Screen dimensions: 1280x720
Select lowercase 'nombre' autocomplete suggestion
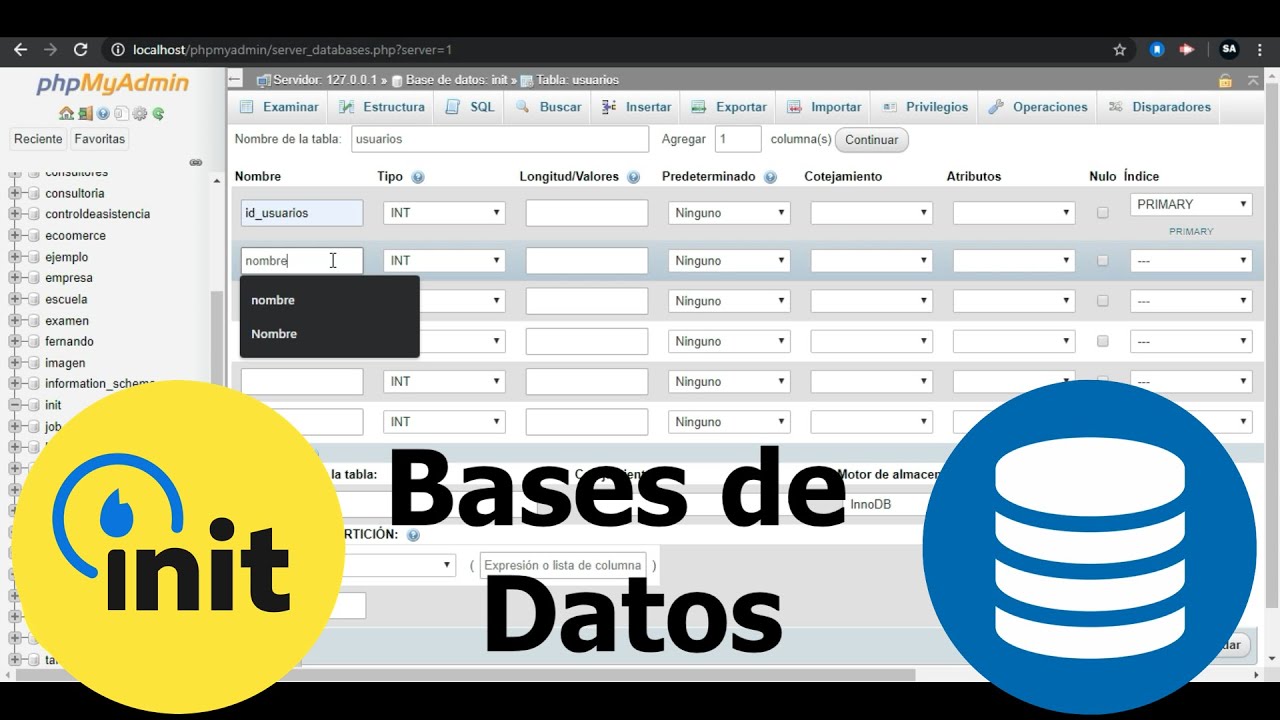(330, 300)
